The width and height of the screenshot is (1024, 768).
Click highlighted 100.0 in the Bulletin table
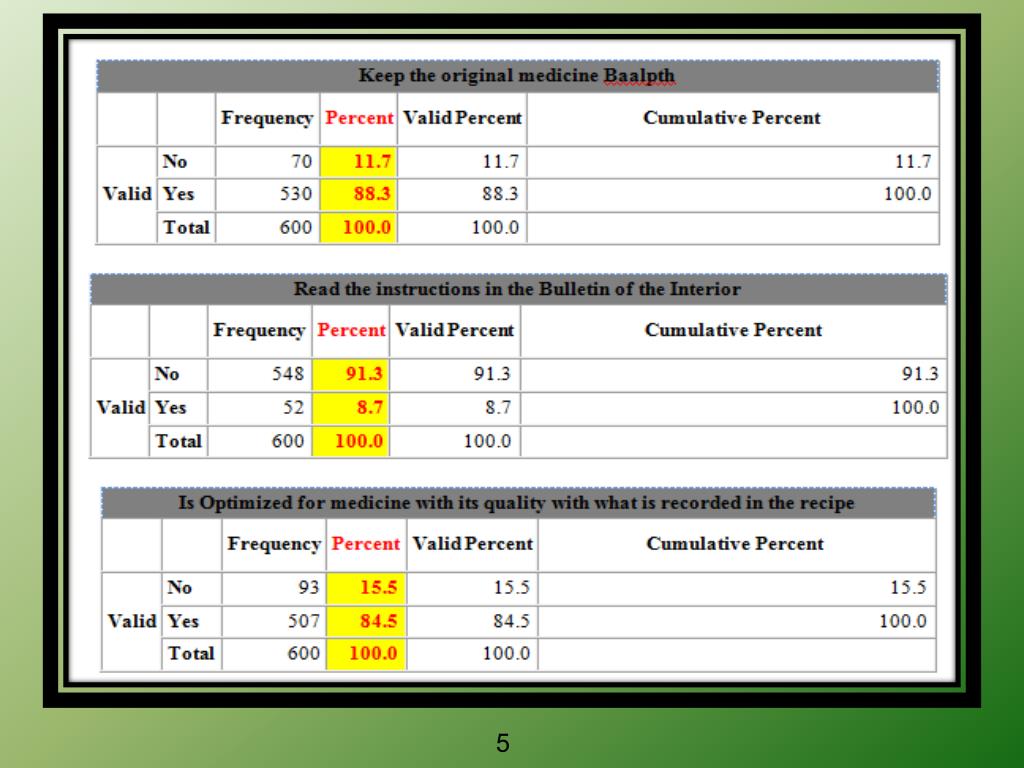(351, 441)
